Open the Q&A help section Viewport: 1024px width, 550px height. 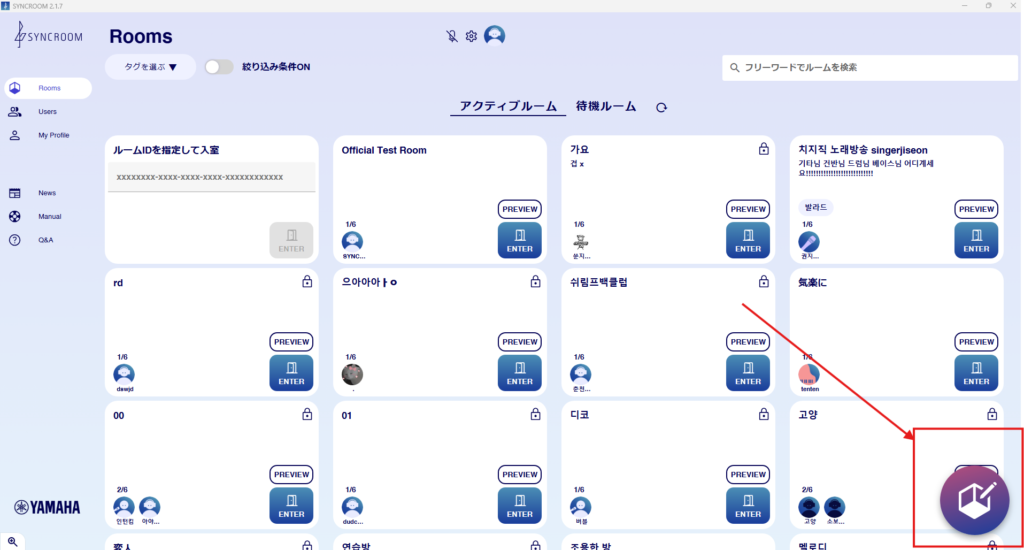(46, 240)
